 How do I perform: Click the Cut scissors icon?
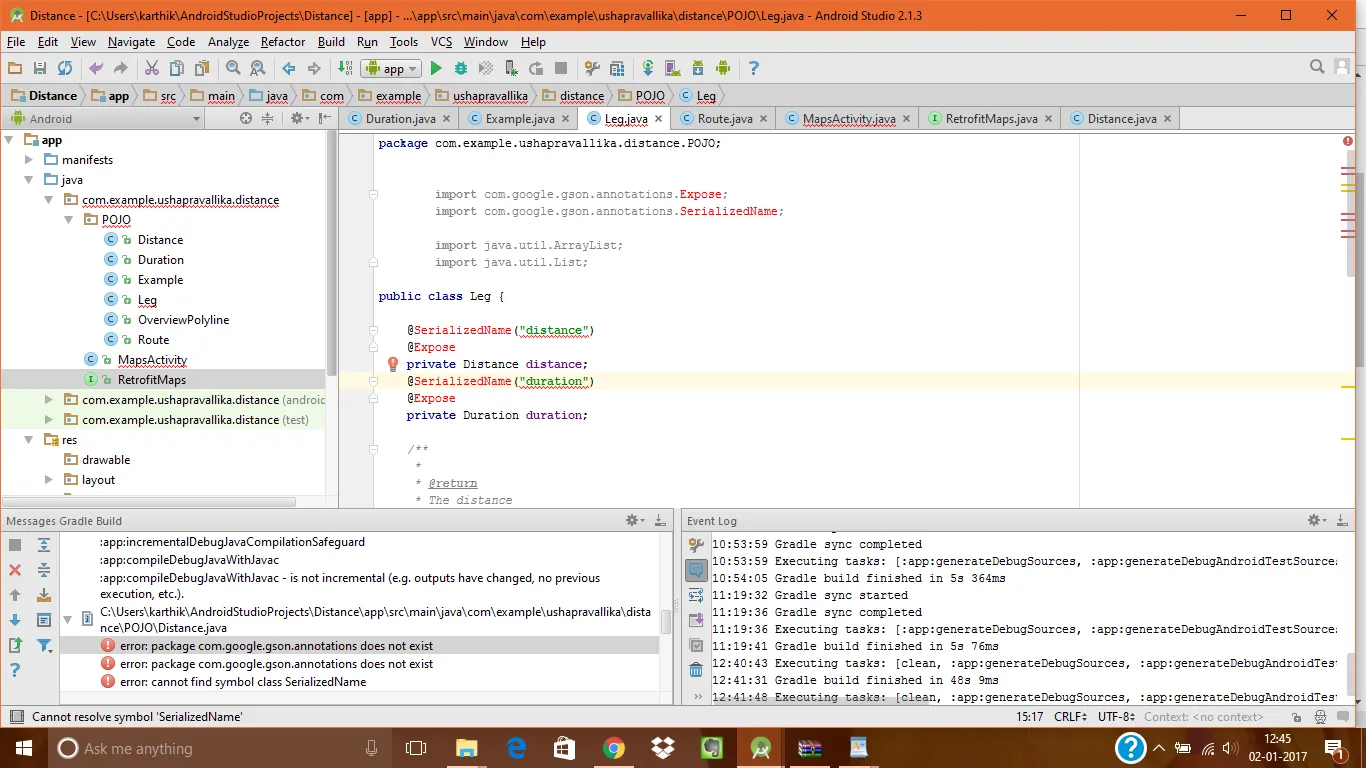click(x=152, y=68)
